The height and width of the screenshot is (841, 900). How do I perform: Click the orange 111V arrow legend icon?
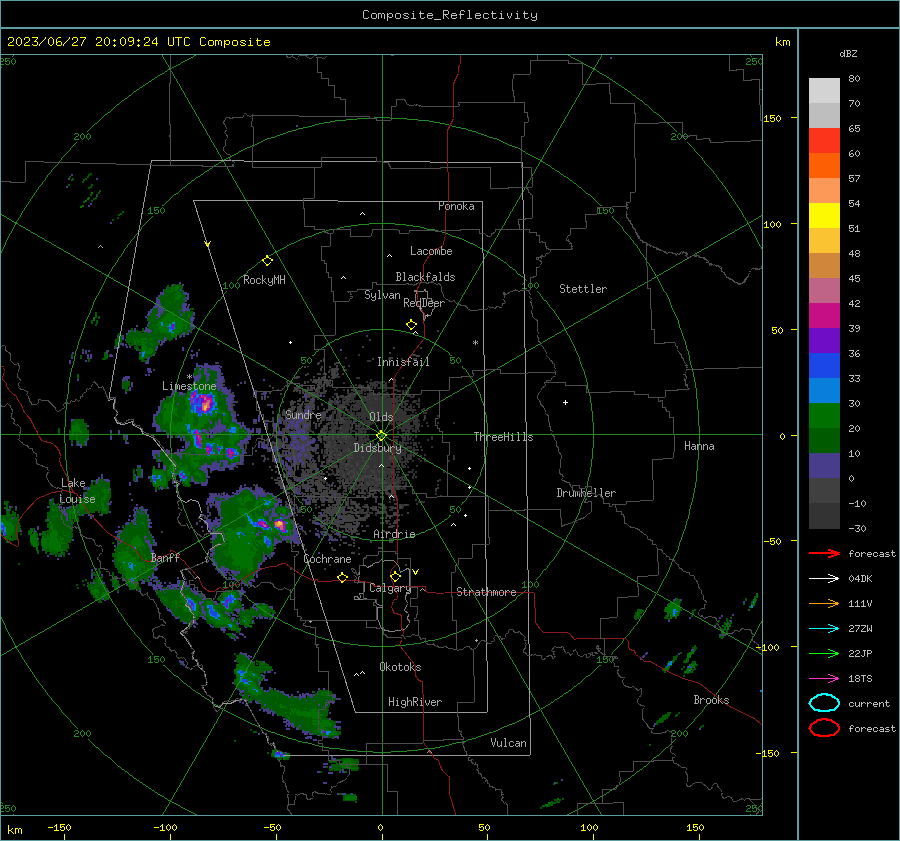(x=824, y=603)
